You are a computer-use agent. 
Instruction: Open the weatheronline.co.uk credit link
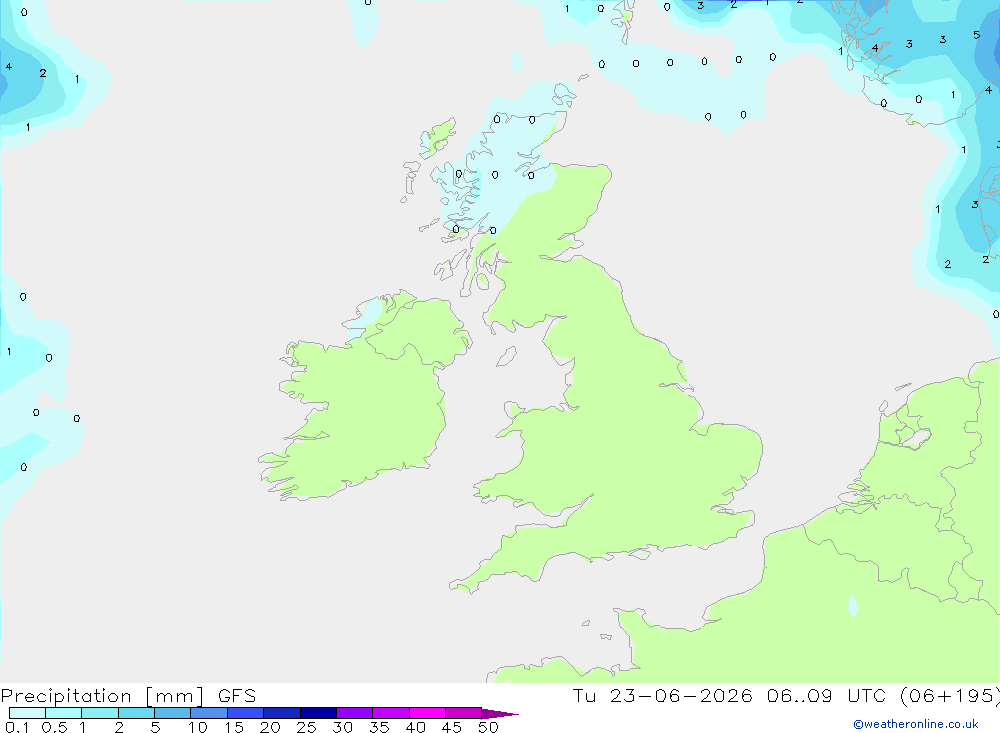[x=916, y=724]
